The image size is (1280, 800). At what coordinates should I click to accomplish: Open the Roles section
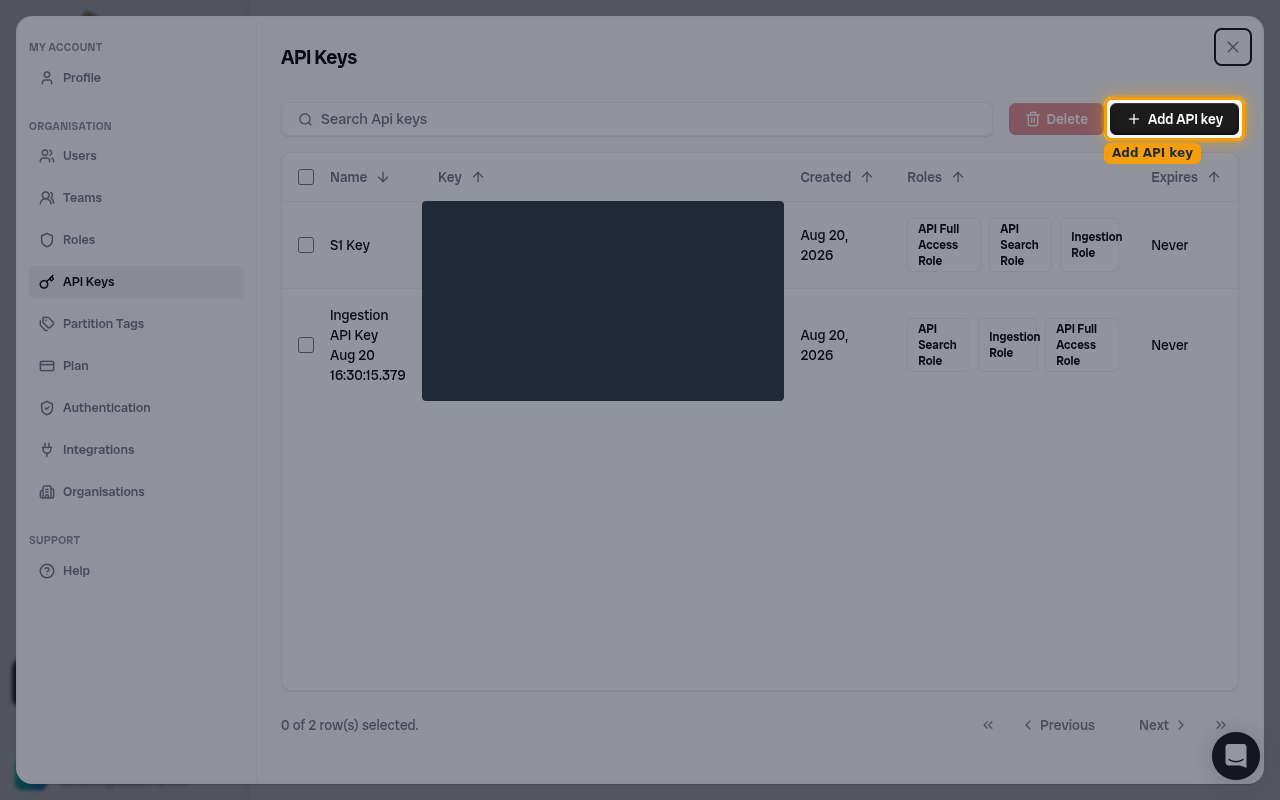136,240
